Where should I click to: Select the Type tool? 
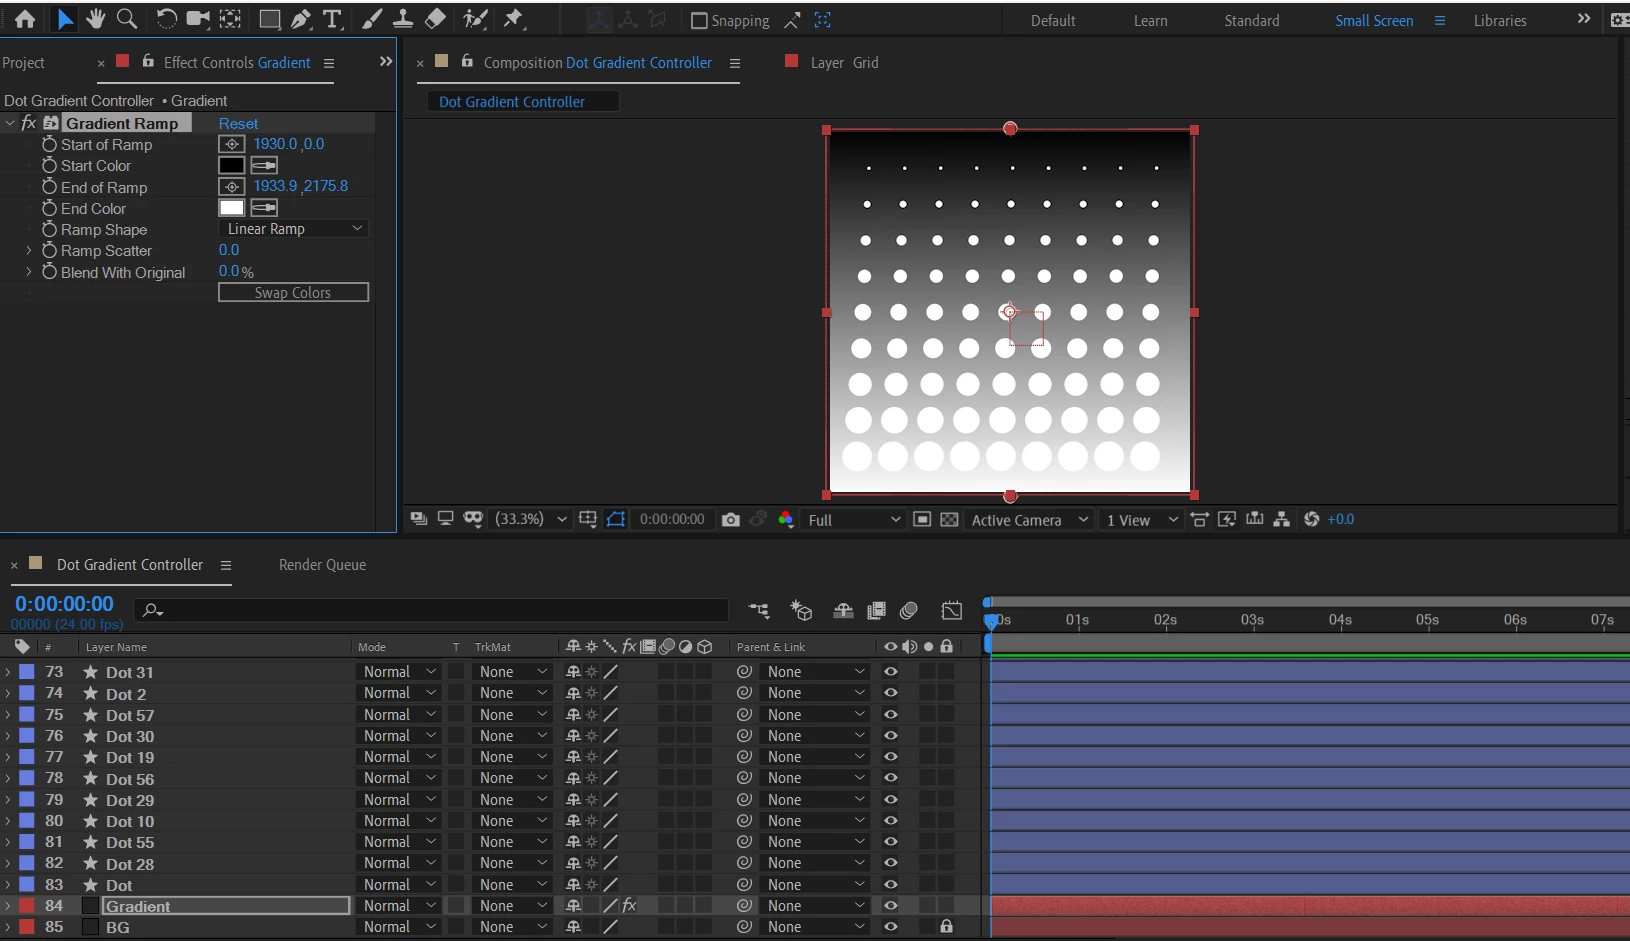(x=332, y=19)
